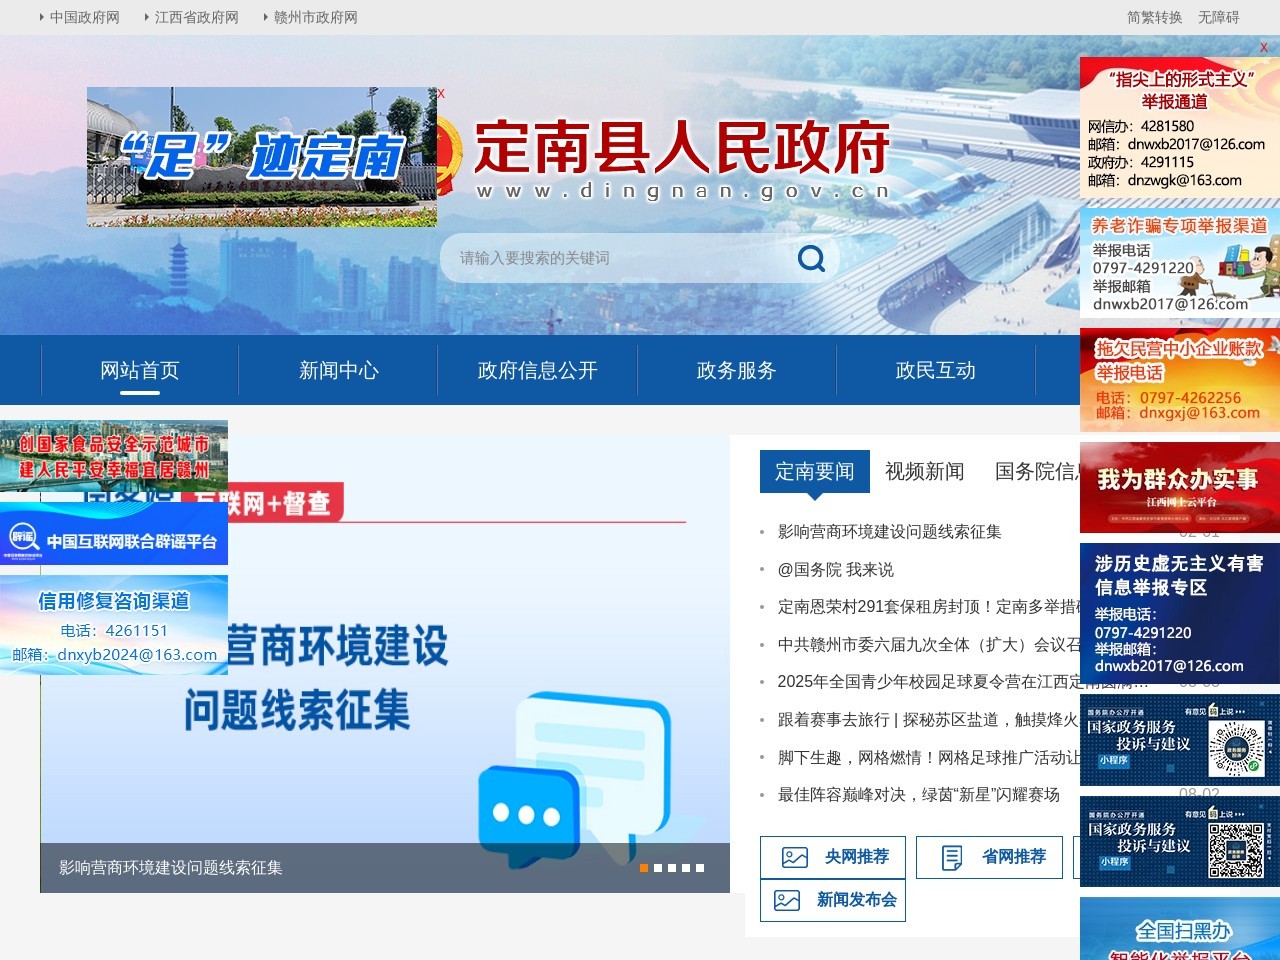This screenshot has width=1280, height=960.
Task: Select the 定南要闻 tab
Action: pos(813,471)
